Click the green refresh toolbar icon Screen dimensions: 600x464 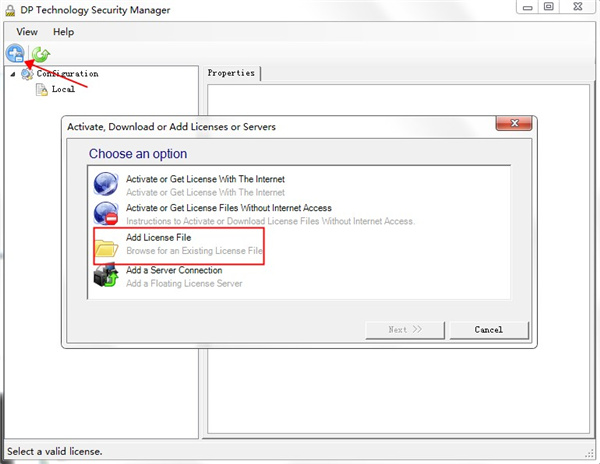click(41, 54)
